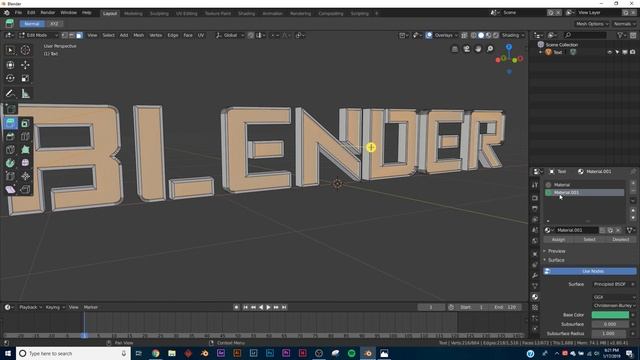
Task: Click the Deselect material button
Action: 620,240
